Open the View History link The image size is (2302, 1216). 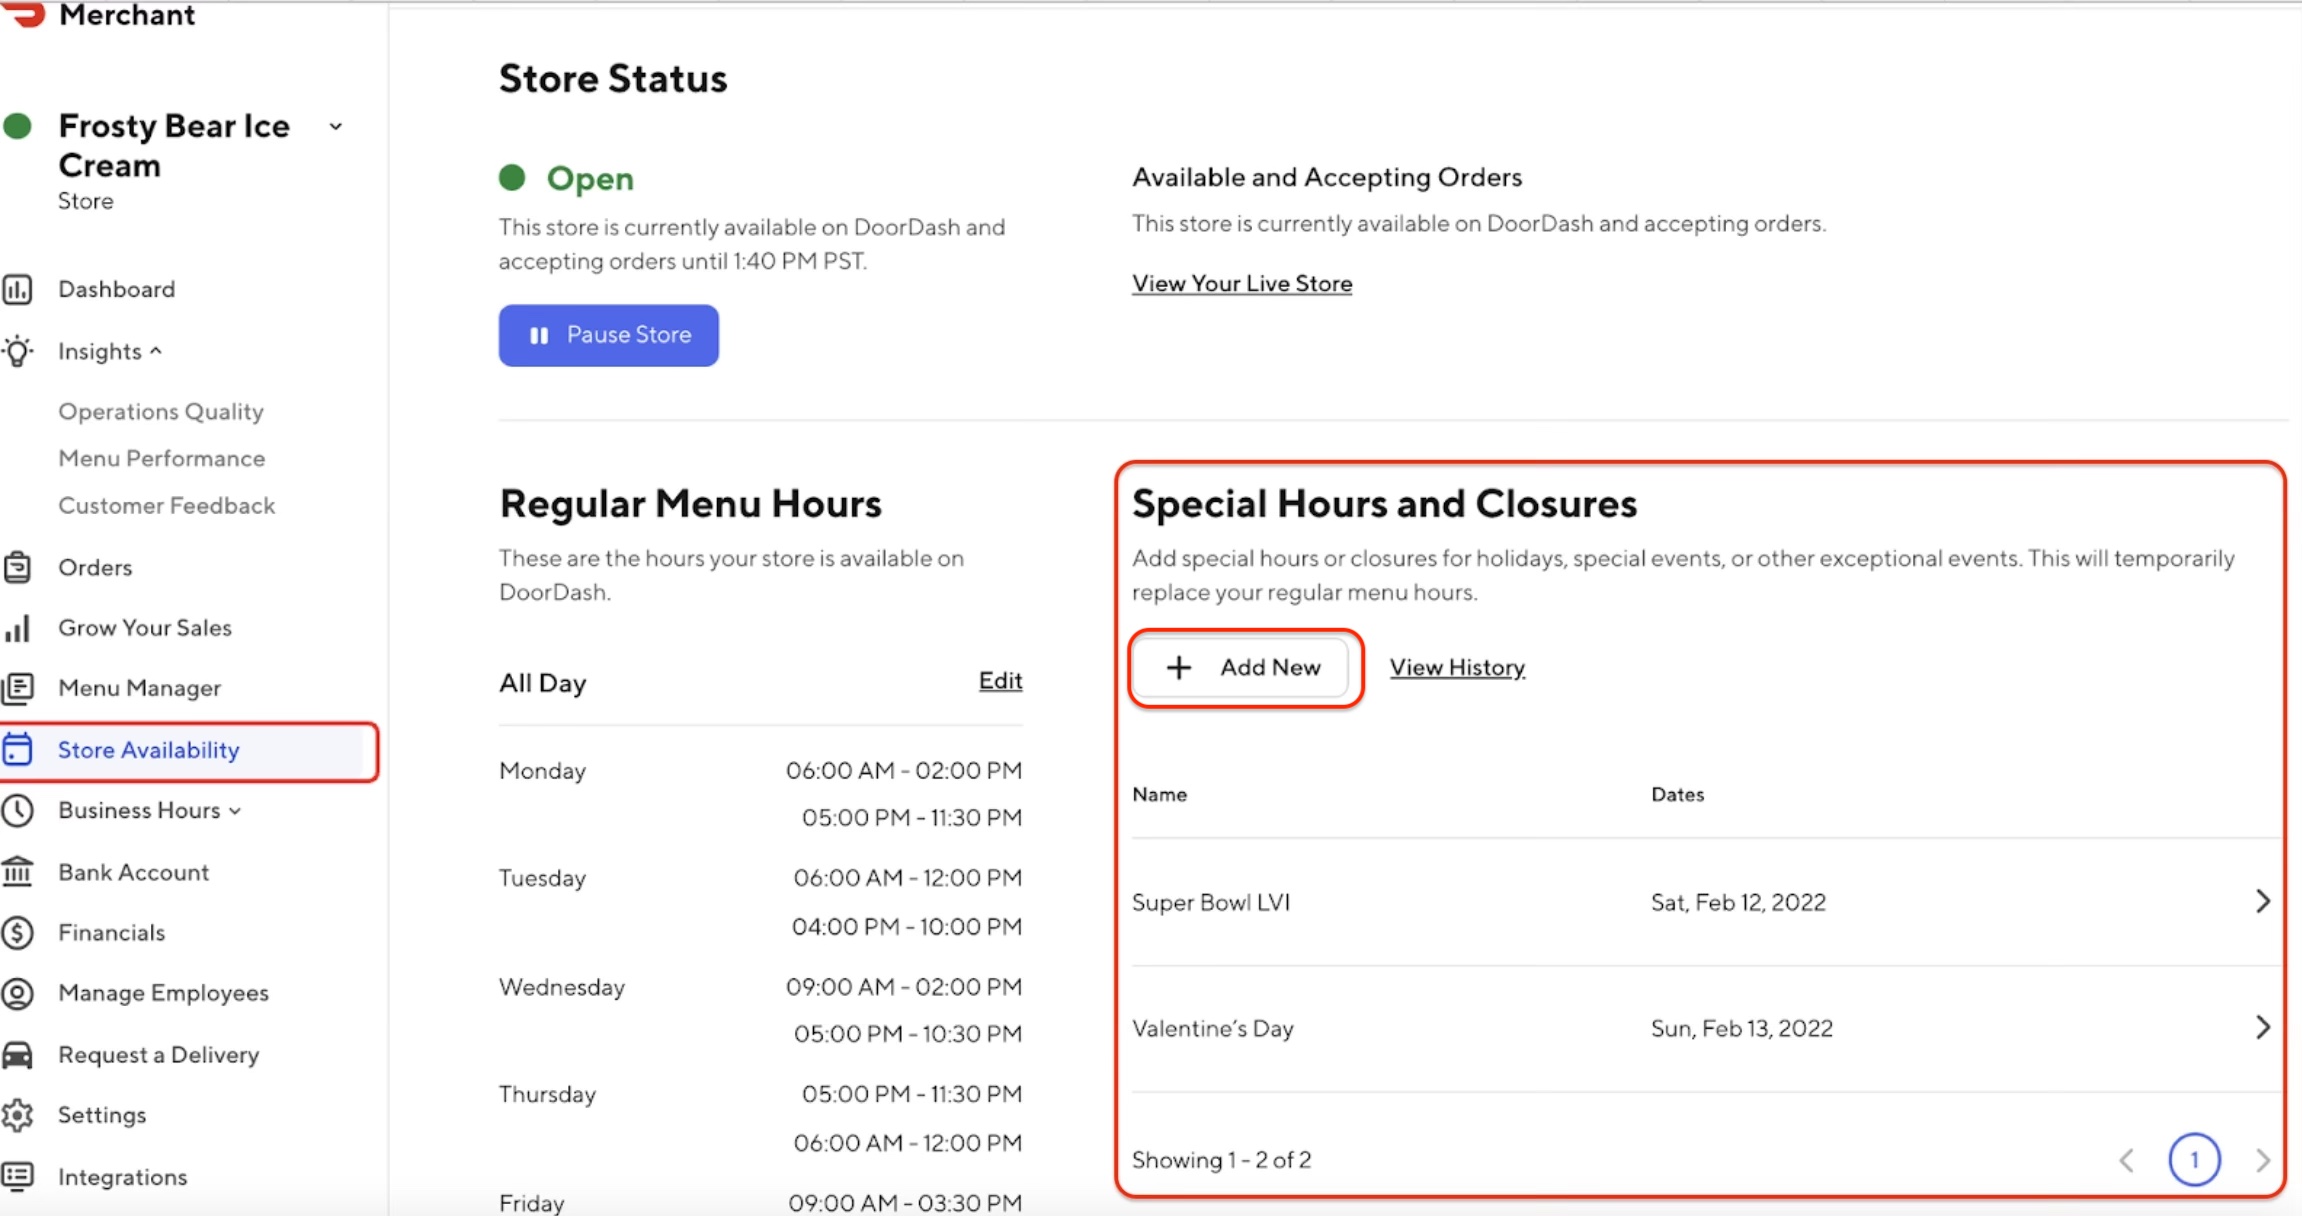[1457, 668]
